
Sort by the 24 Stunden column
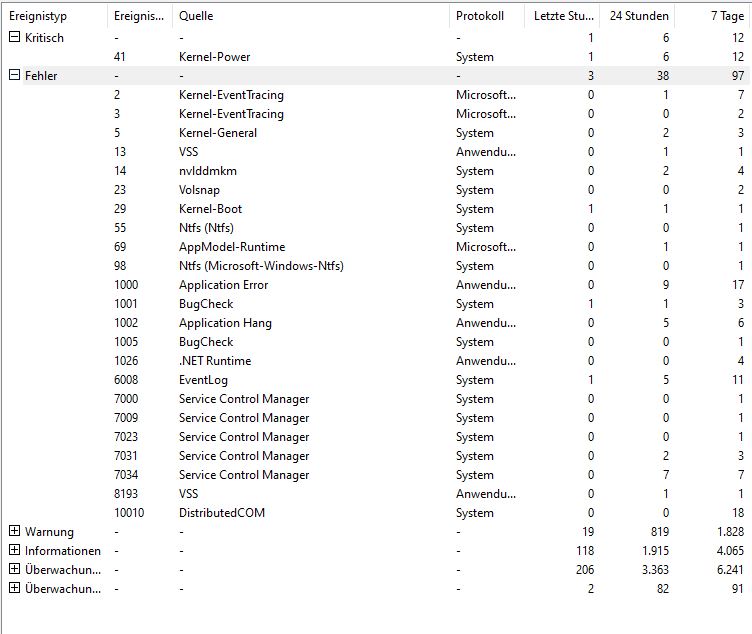click(638, 16)
